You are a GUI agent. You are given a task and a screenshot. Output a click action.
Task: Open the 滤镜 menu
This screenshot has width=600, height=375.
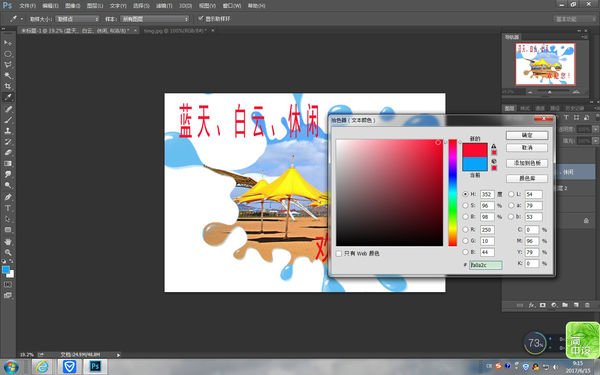click(164, 6)
